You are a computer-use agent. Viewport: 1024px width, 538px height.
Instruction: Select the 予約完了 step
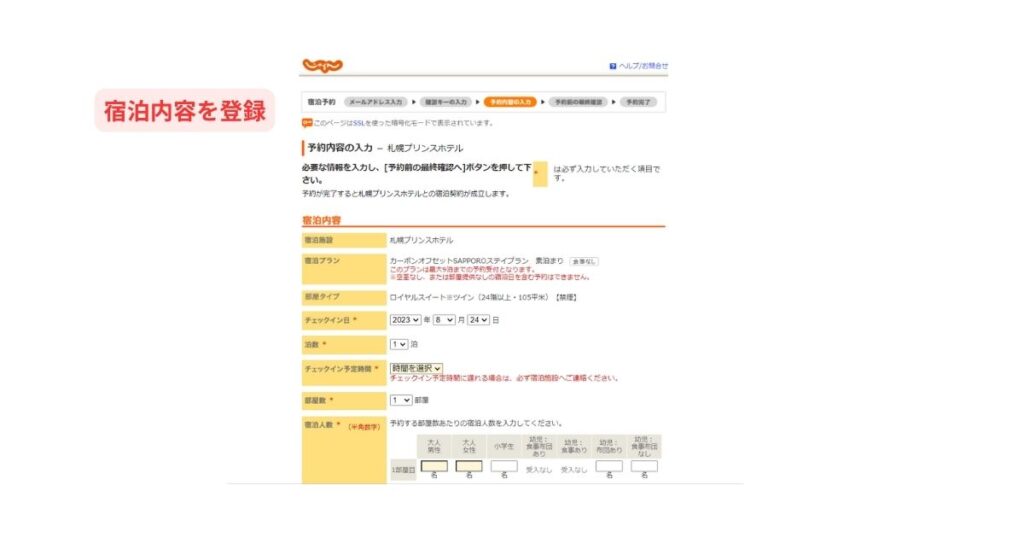tap(638, 102)
